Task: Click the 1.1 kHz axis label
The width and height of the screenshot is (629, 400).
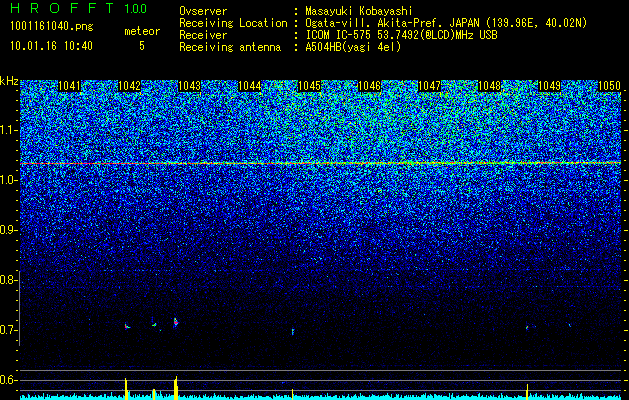Action: [7, 130]
